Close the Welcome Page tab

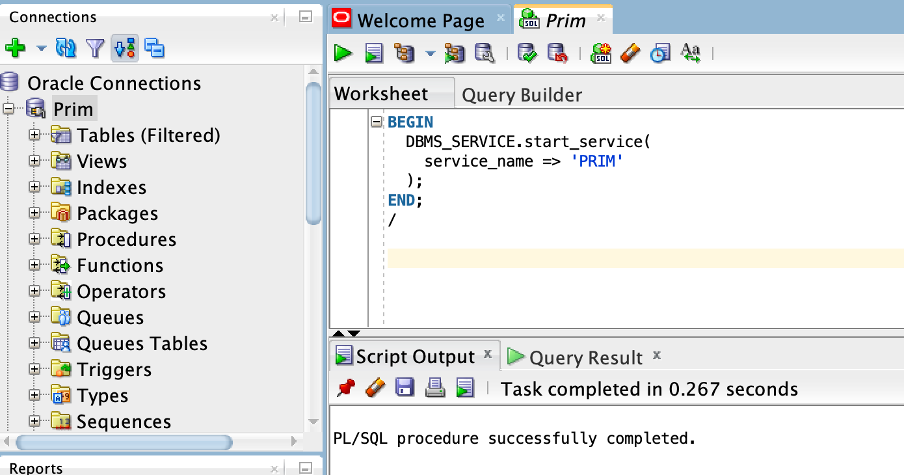coord(500,18)
